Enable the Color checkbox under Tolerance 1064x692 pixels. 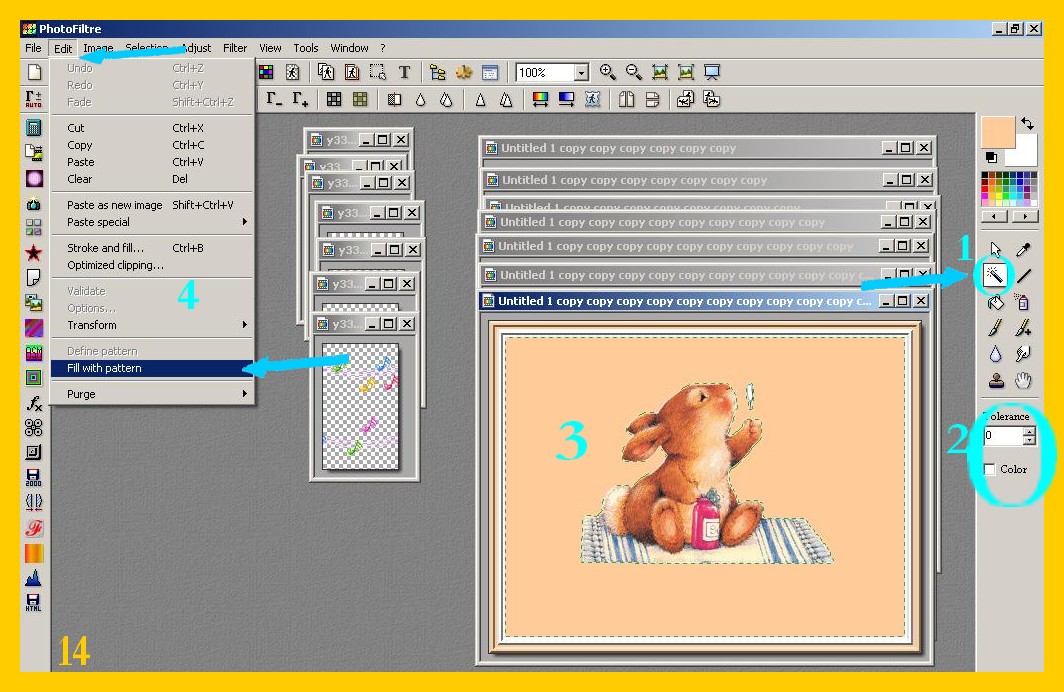click(989, 469)
